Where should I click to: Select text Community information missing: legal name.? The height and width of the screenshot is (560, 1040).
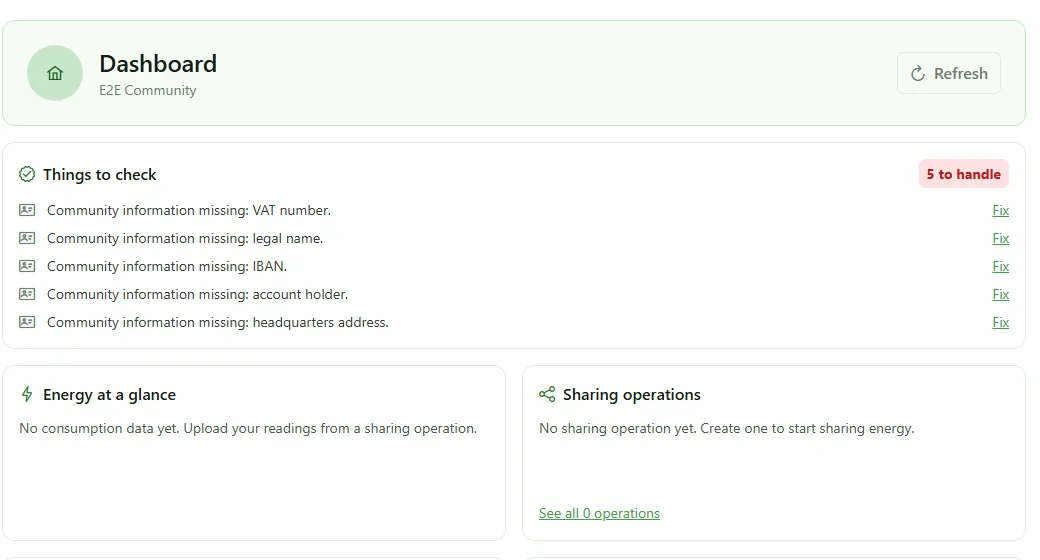[x=184, y=238]
